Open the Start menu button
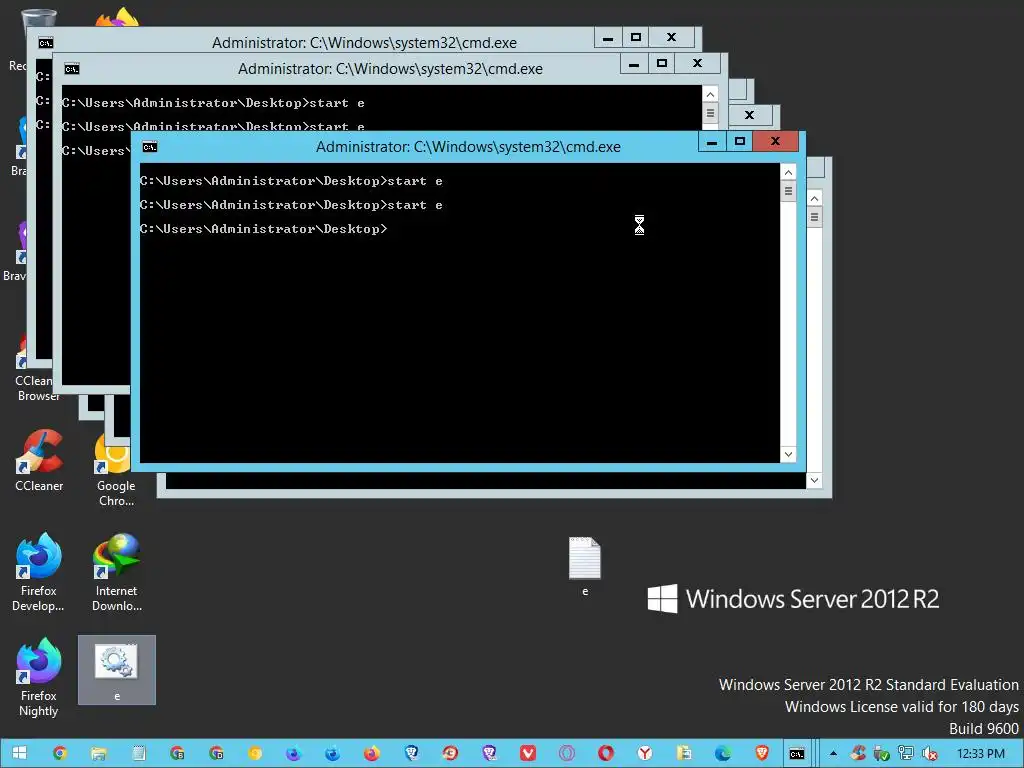Screen dimensions: 1024x768 coord(19,754)
